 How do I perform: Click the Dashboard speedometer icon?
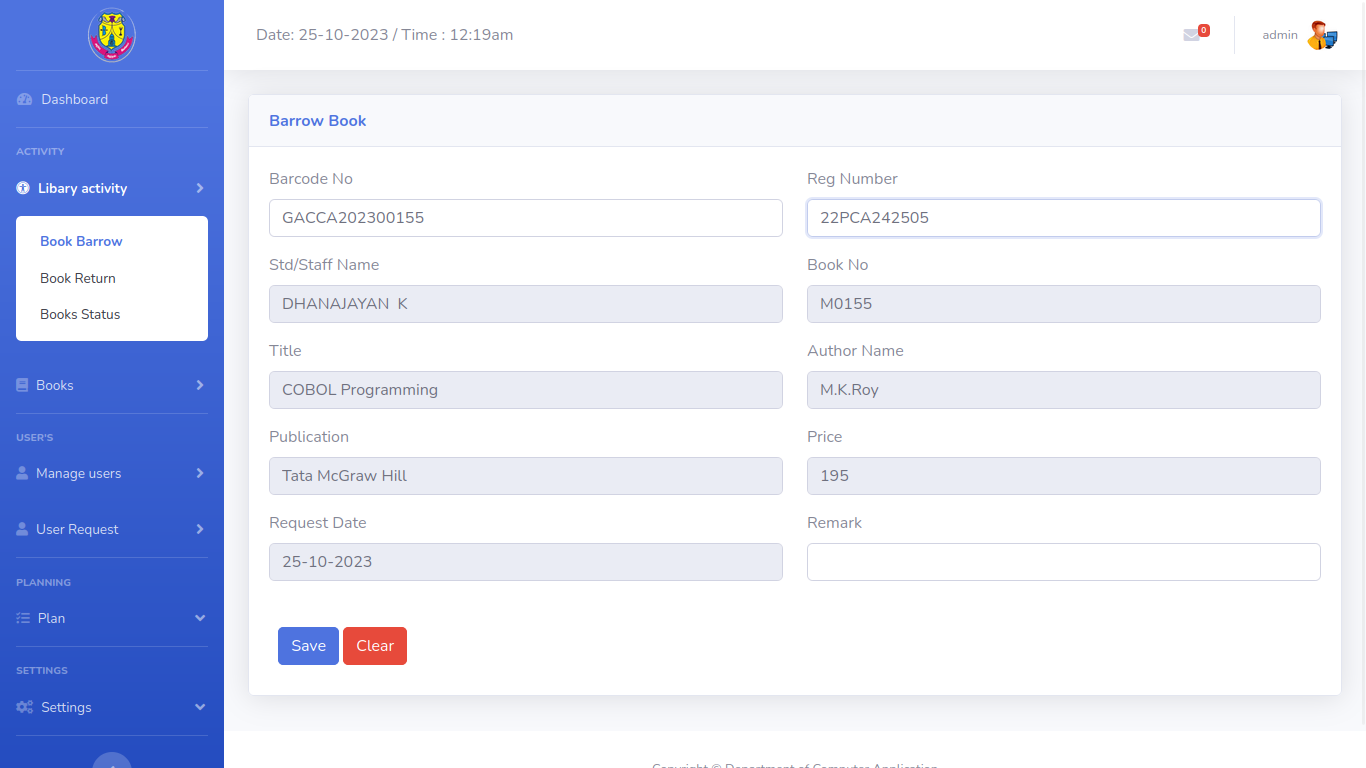coord(25,100)
